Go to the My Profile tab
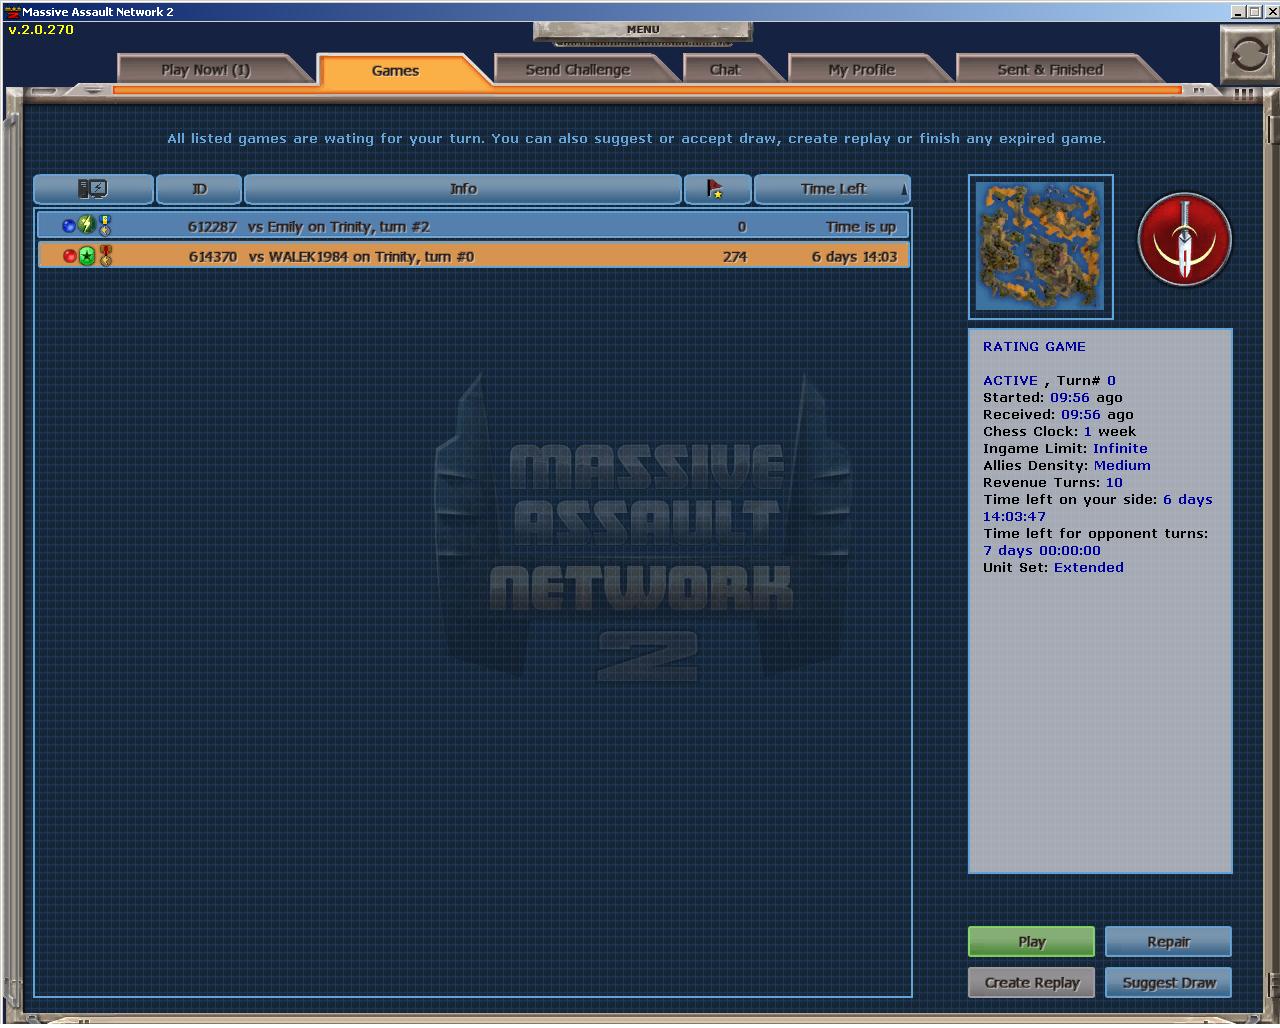 pos(861,70)
